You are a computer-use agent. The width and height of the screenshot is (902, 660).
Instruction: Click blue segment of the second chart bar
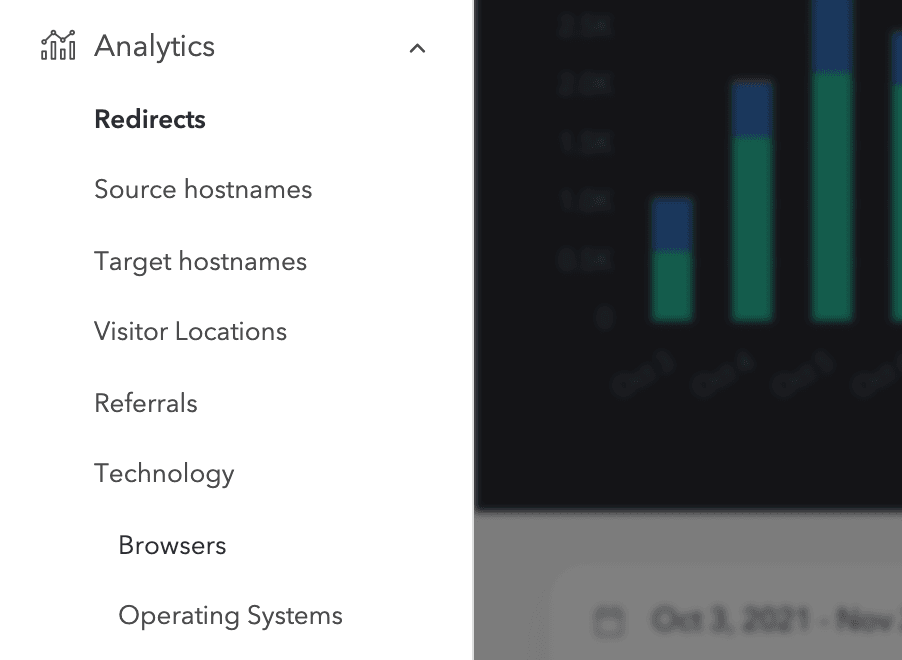click(x=752, y=110)
